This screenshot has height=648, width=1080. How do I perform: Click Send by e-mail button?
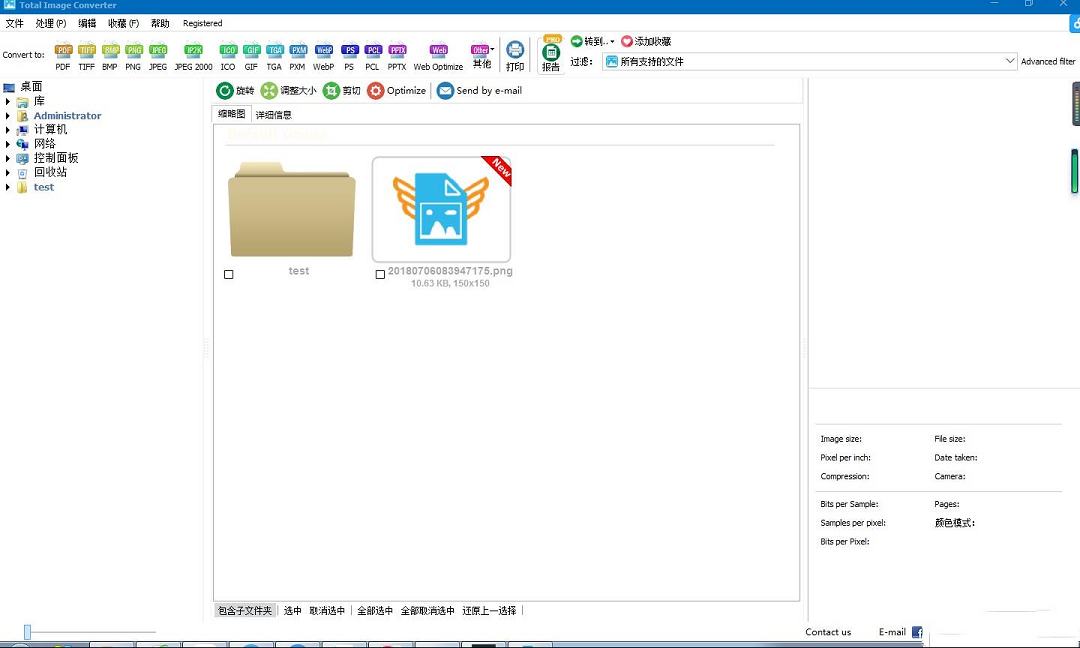point(476,90)
